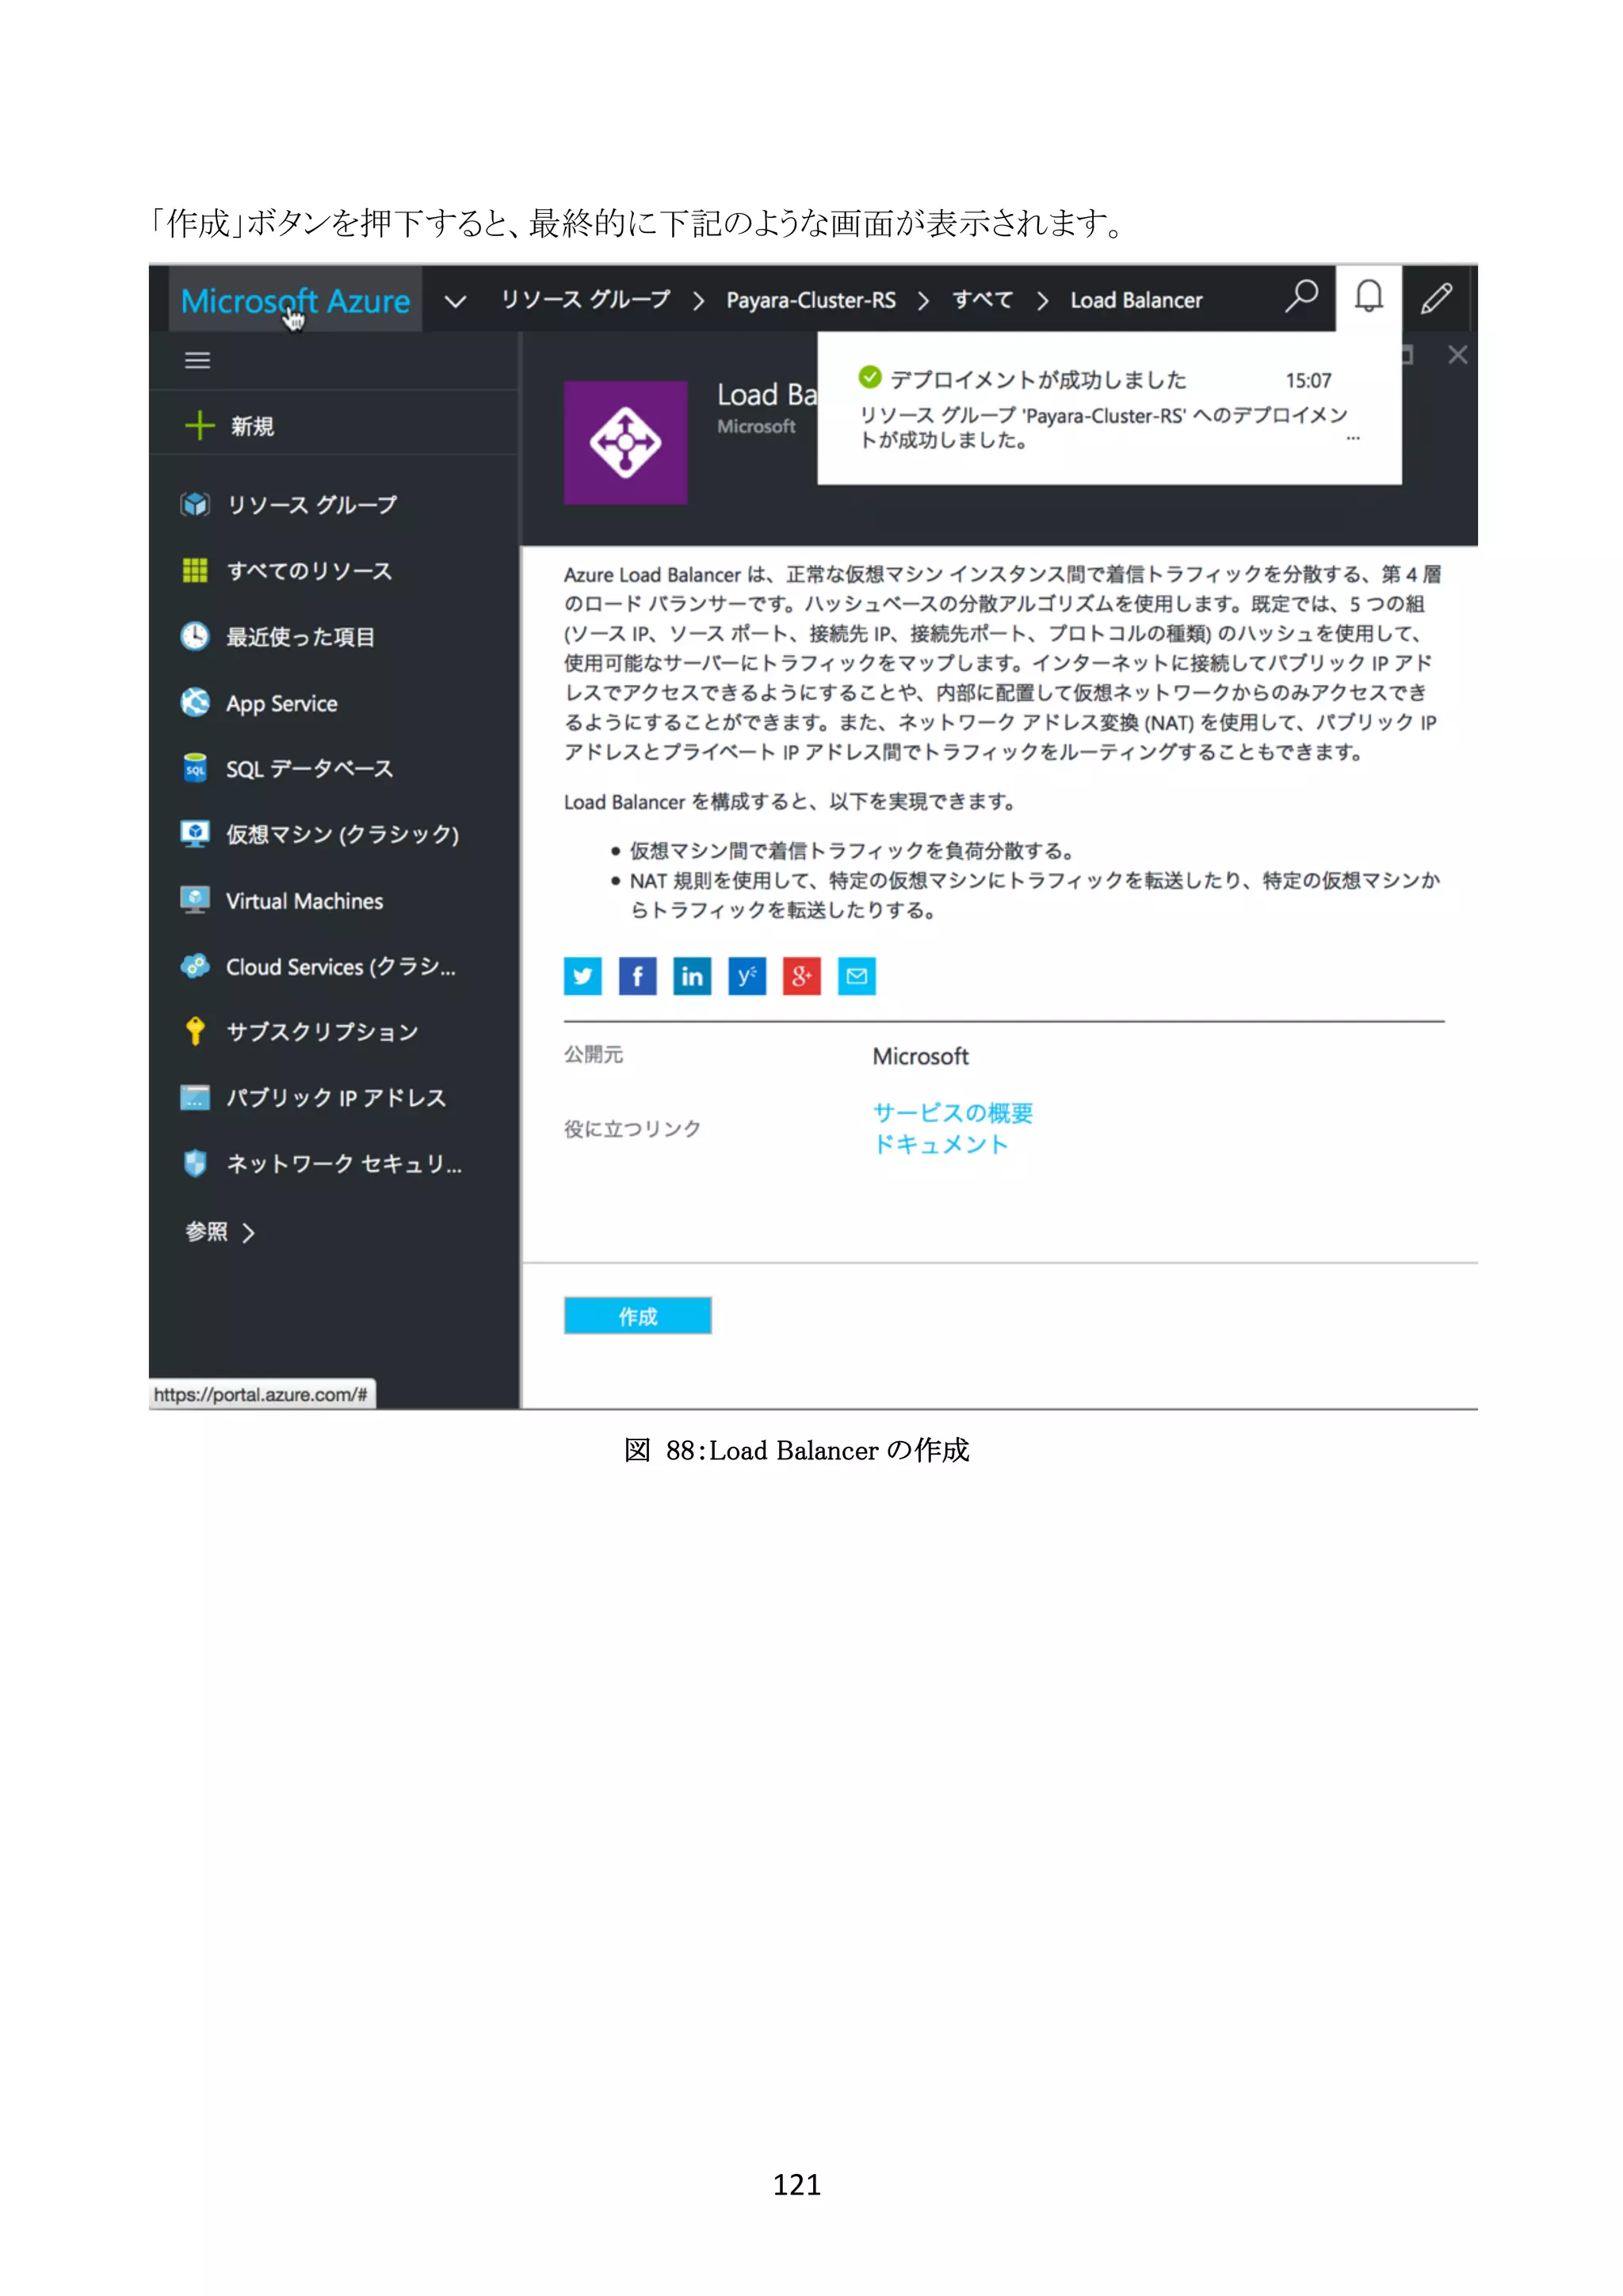Open the dropdown chevron beside Microsoft Azure

(455, 301)
